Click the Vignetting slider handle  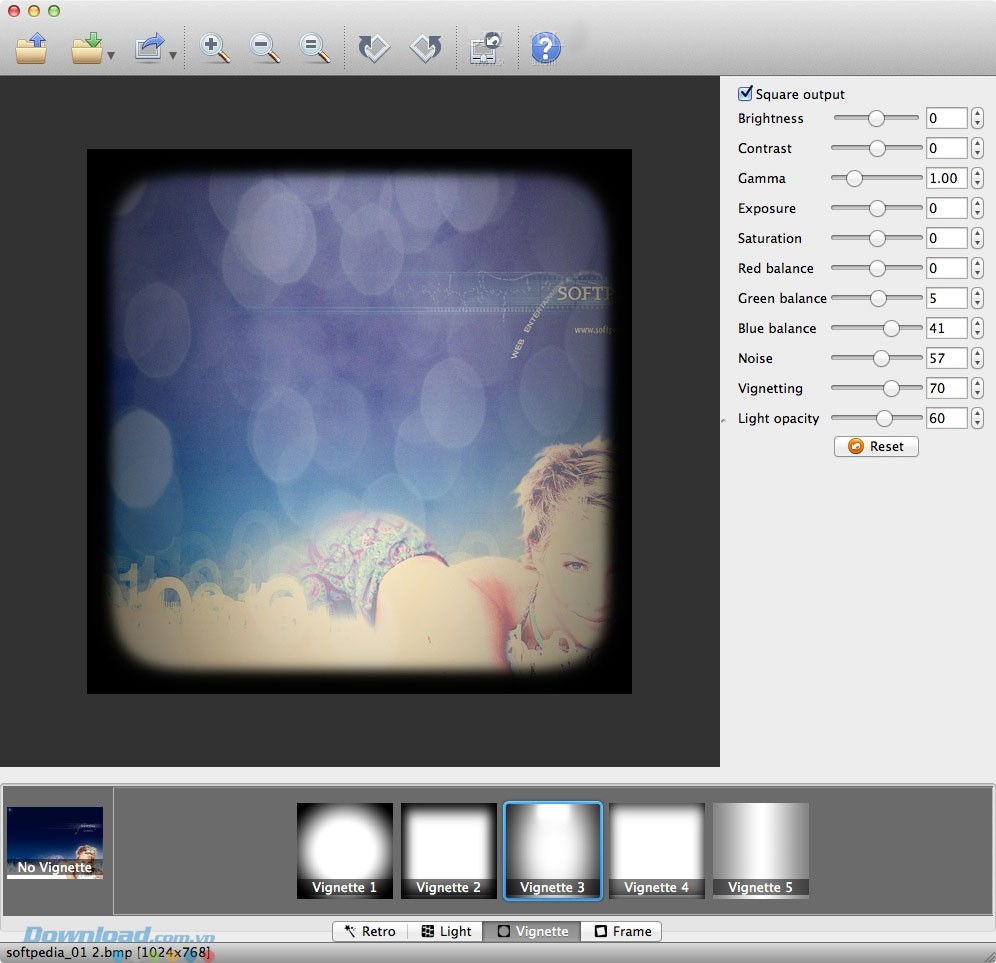890,388
